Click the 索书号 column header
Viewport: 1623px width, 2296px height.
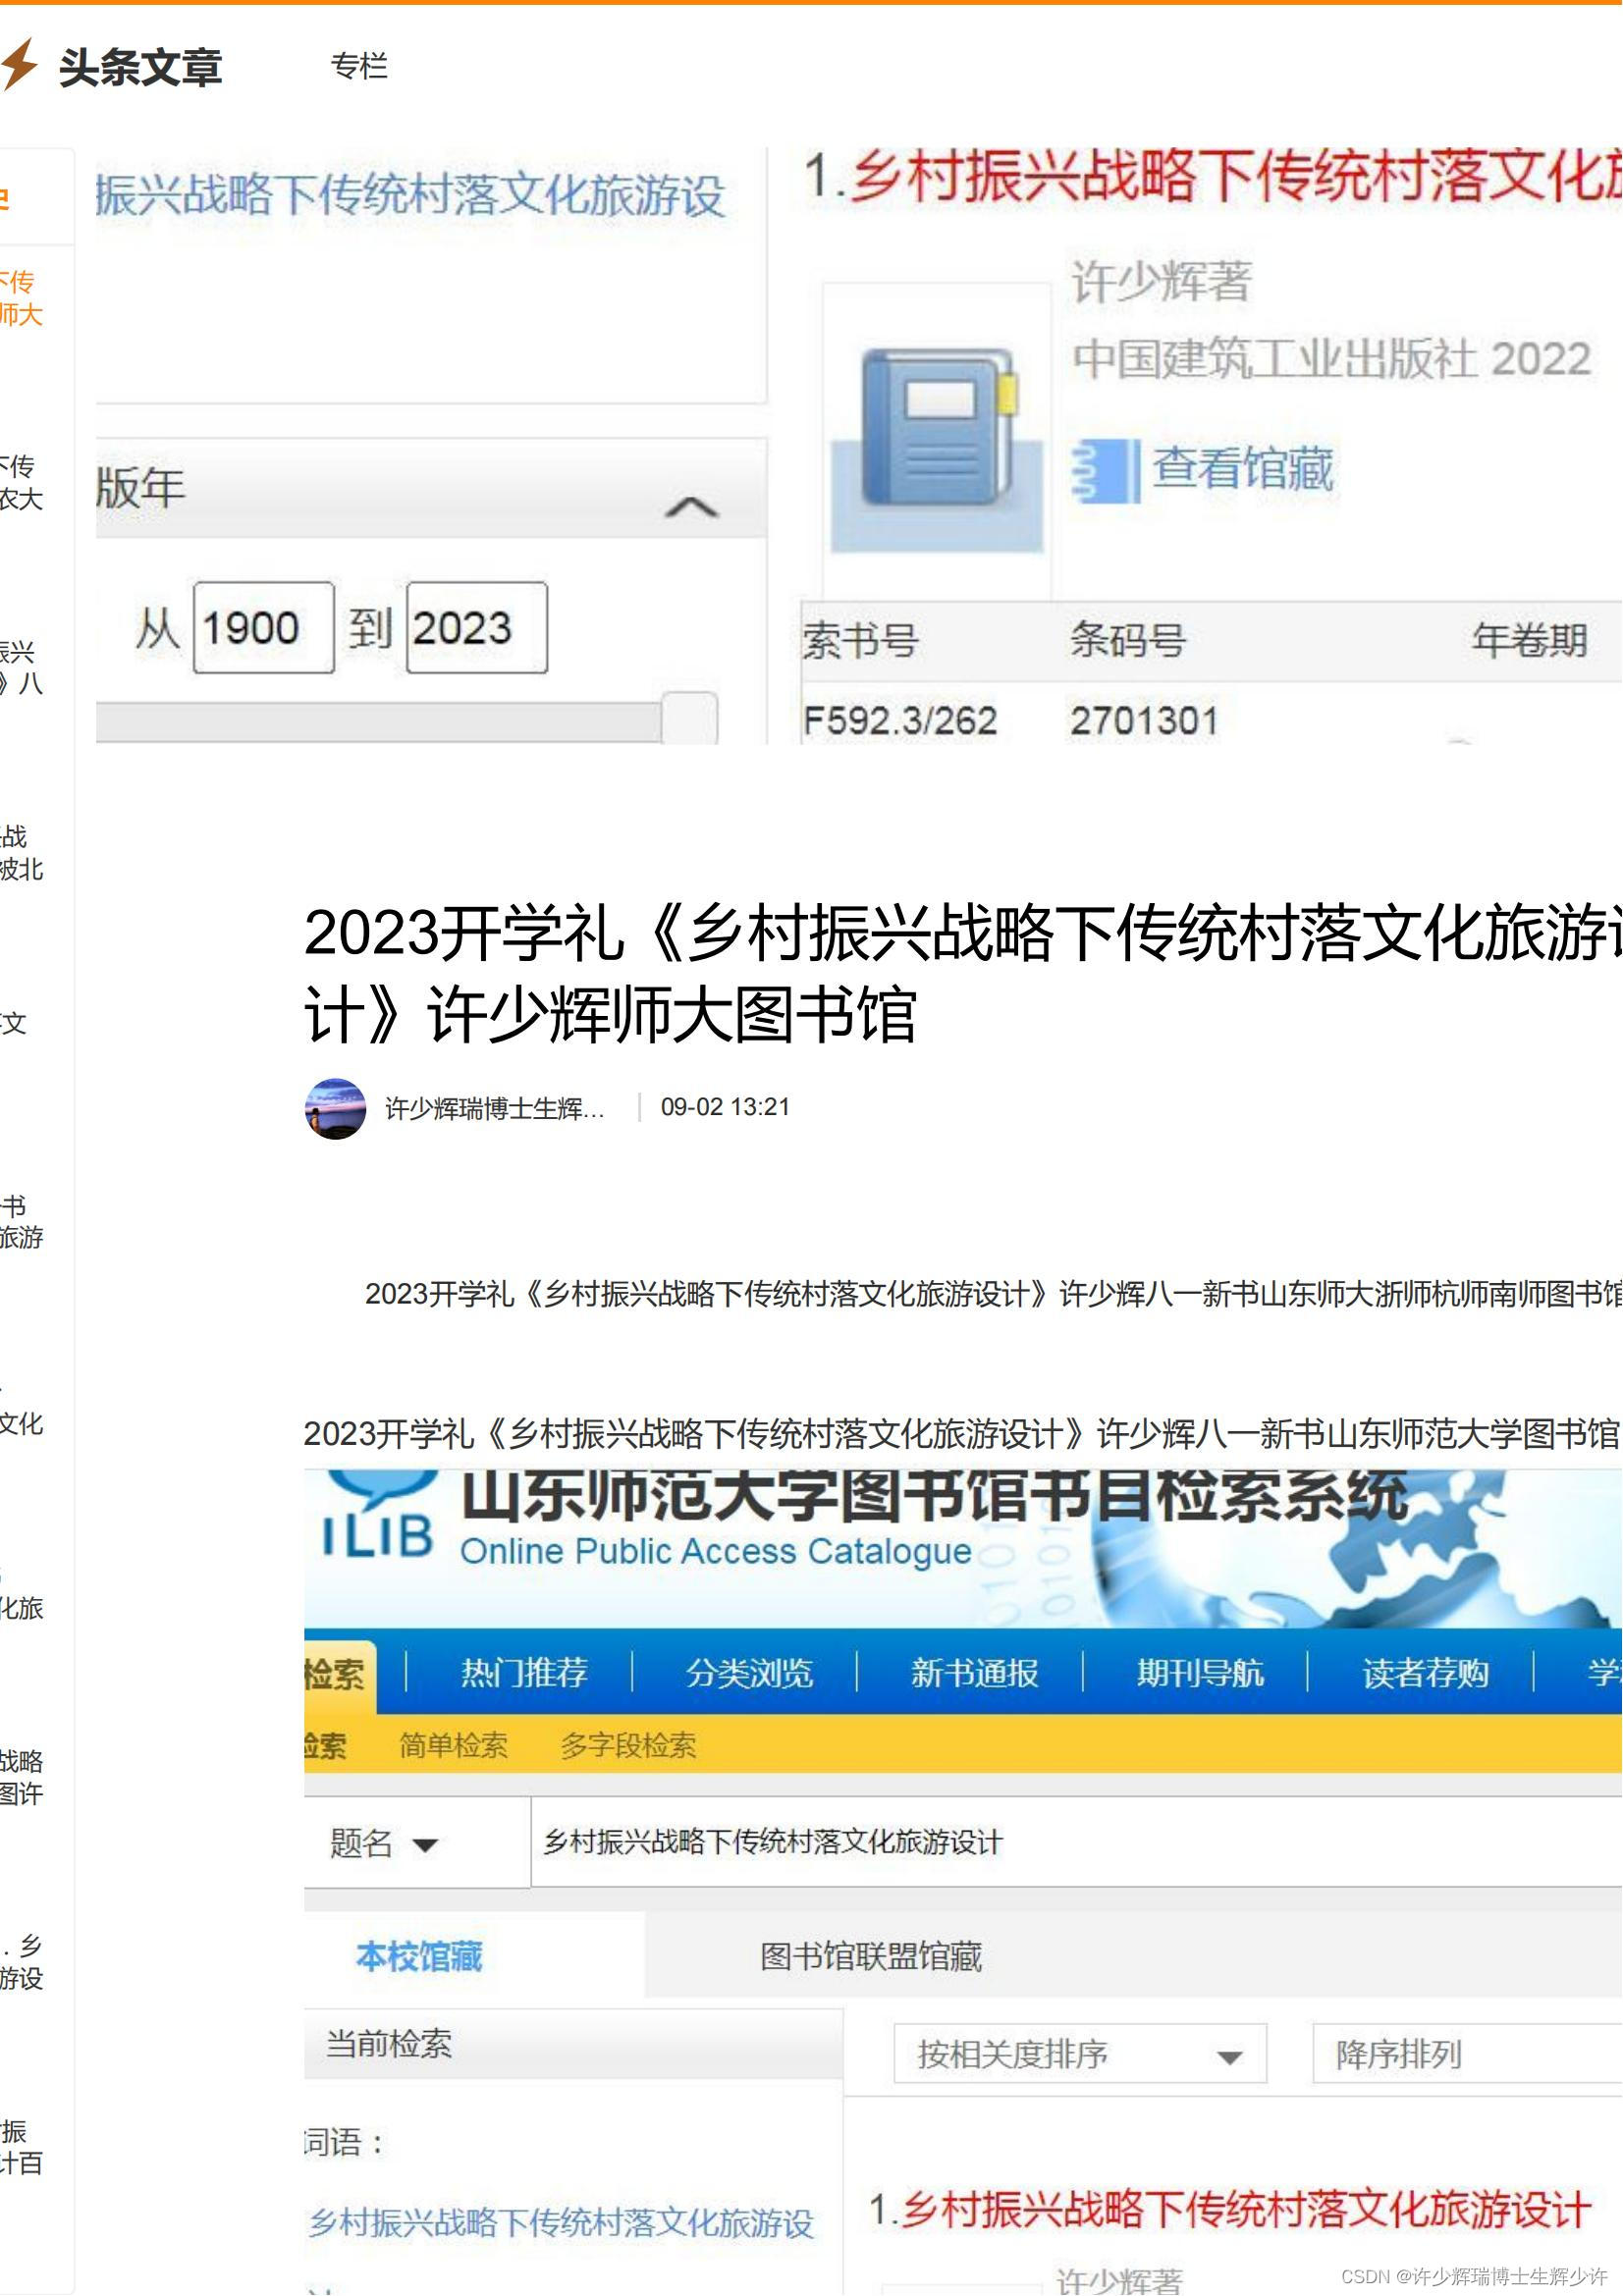(860, 640)
